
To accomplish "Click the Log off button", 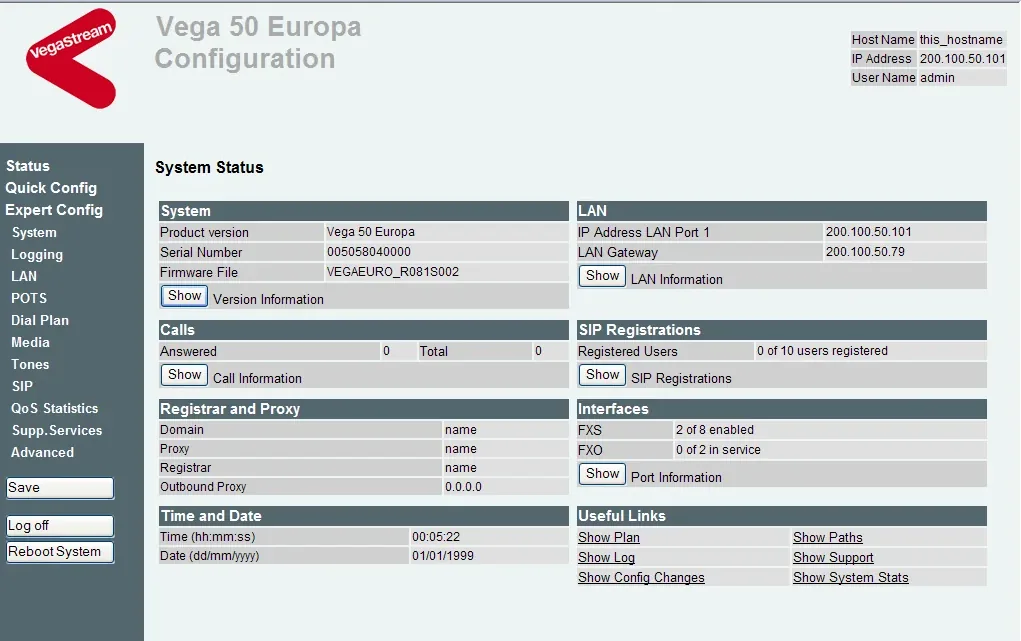I will (x=60, y=526).
